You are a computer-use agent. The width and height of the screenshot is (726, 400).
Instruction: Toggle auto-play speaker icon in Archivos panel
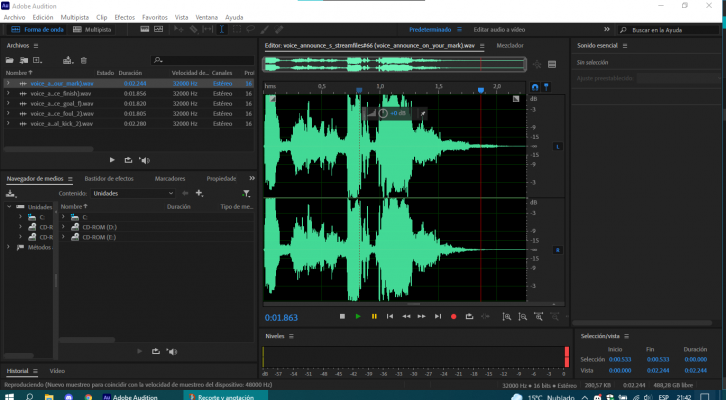[x=144, y=160]
